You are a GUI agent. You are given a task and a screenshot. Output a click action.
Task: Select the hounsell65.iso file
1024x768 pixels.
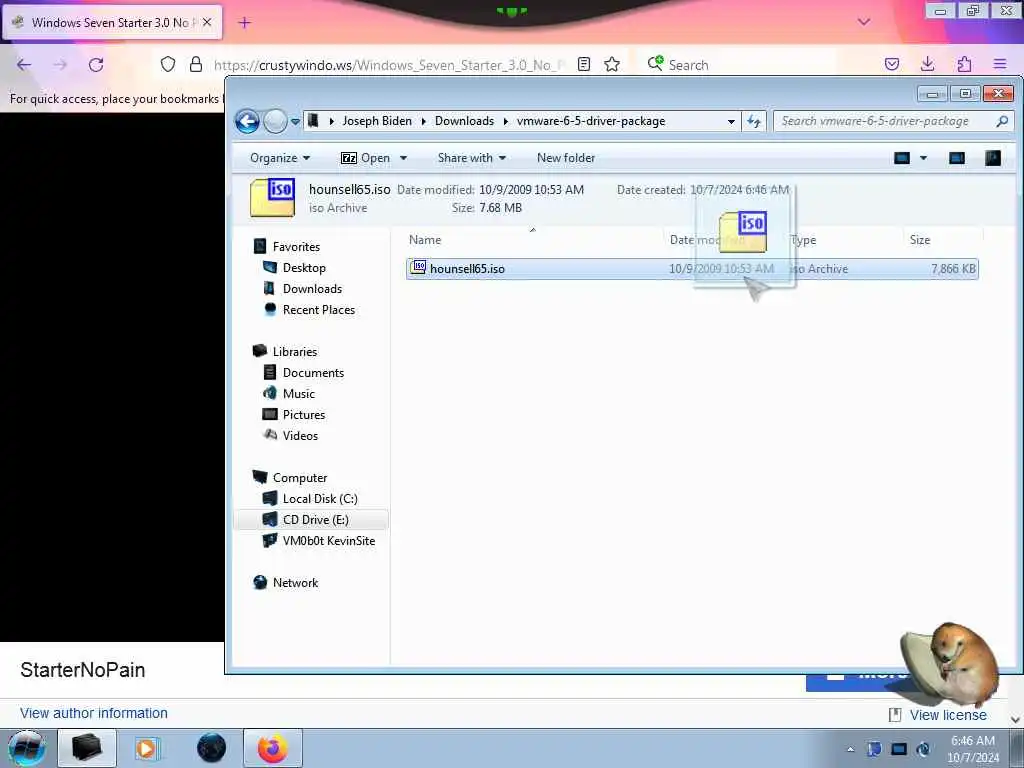tap(692, 269)
